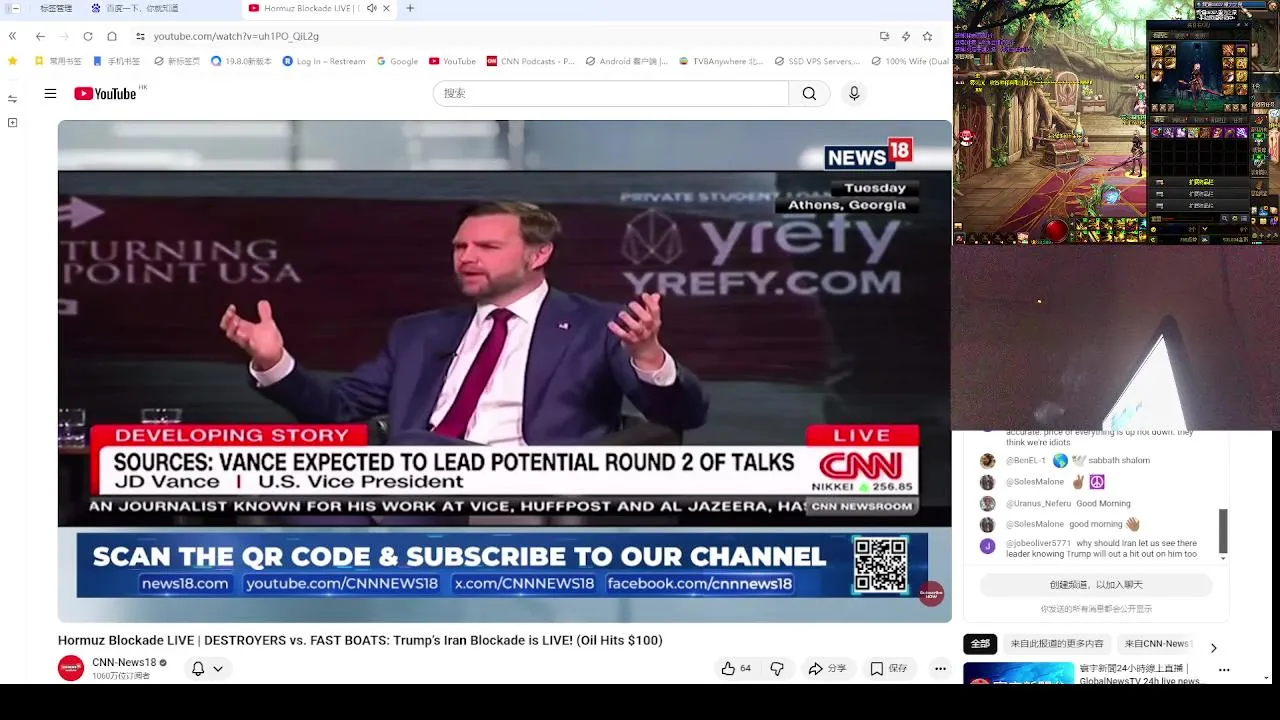Select the 来自此报道的更多内容 chip

tap(1057, 644)
